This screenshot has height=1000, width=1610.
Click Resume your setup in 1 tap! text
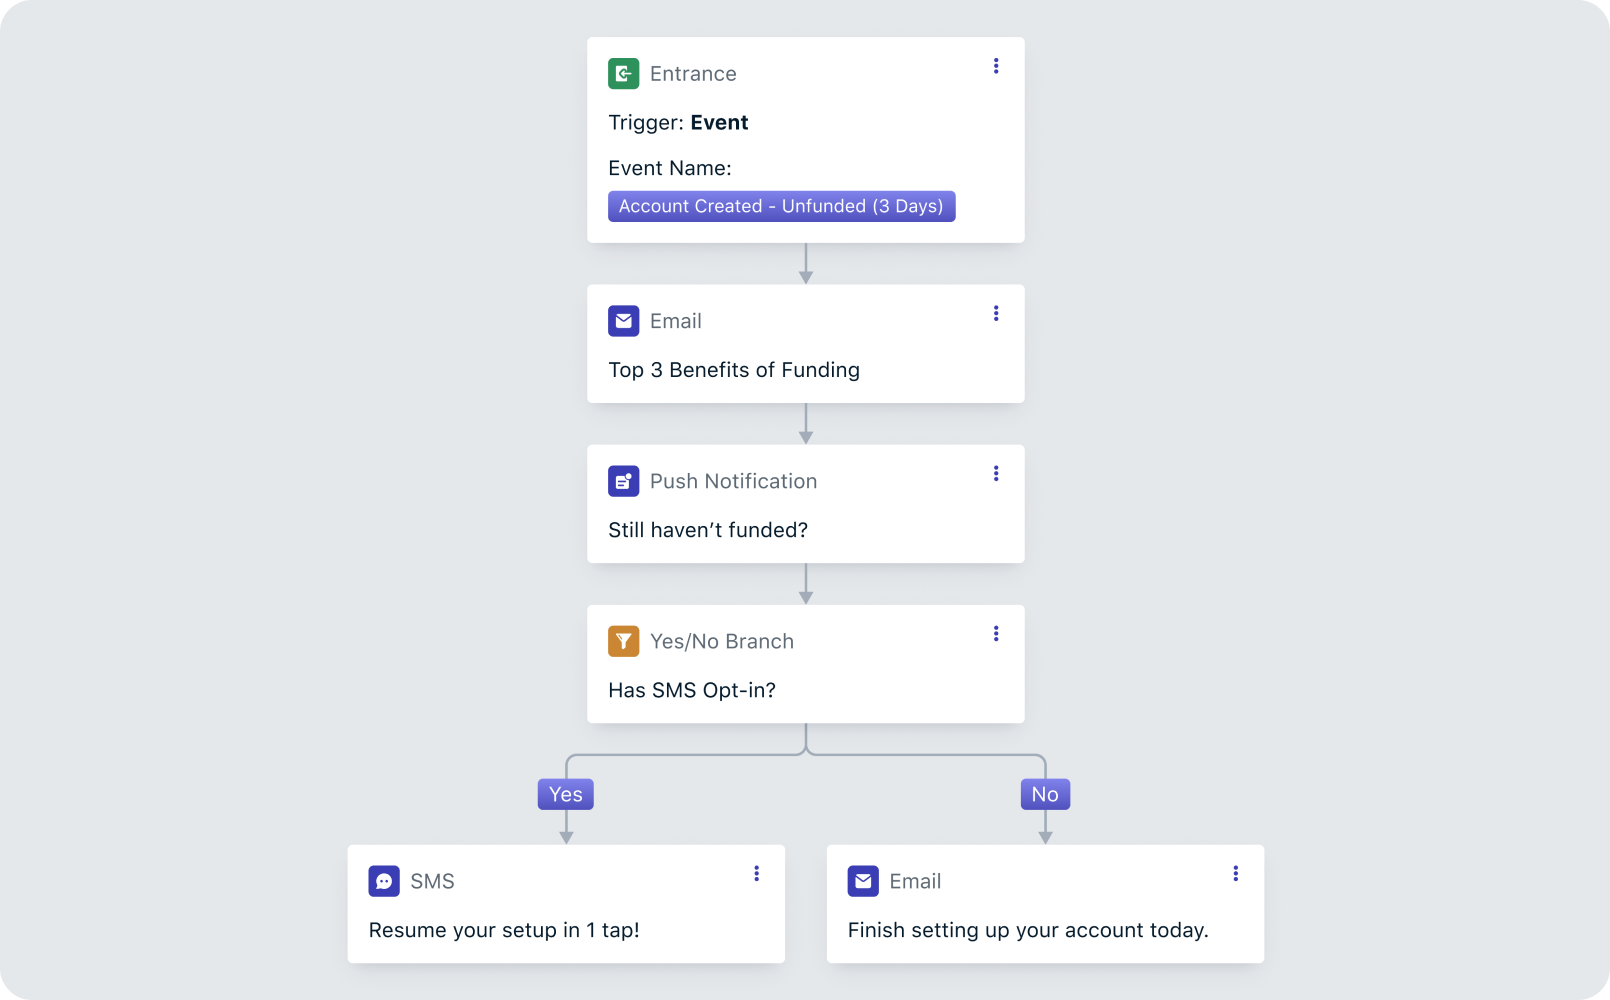click(504, 930)
